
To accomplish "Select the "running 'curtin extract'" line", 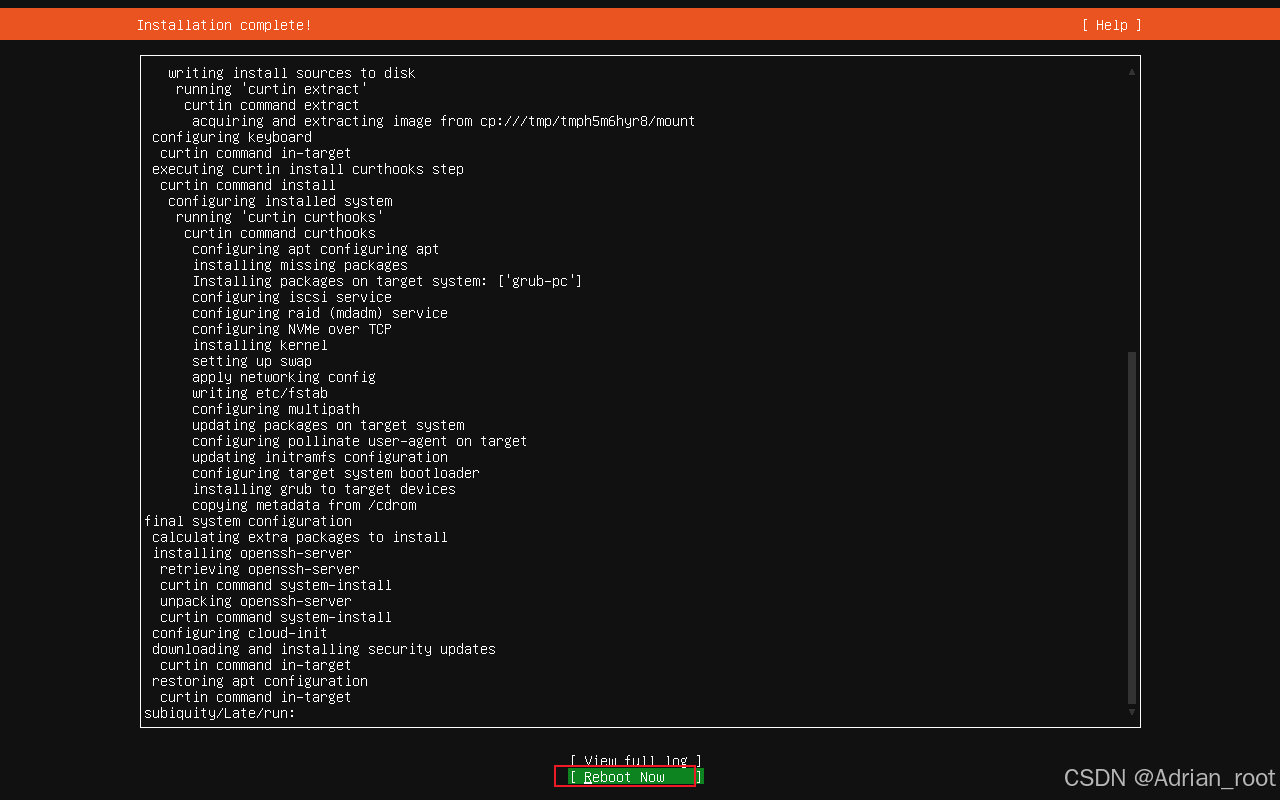I will tap(272, 89).
